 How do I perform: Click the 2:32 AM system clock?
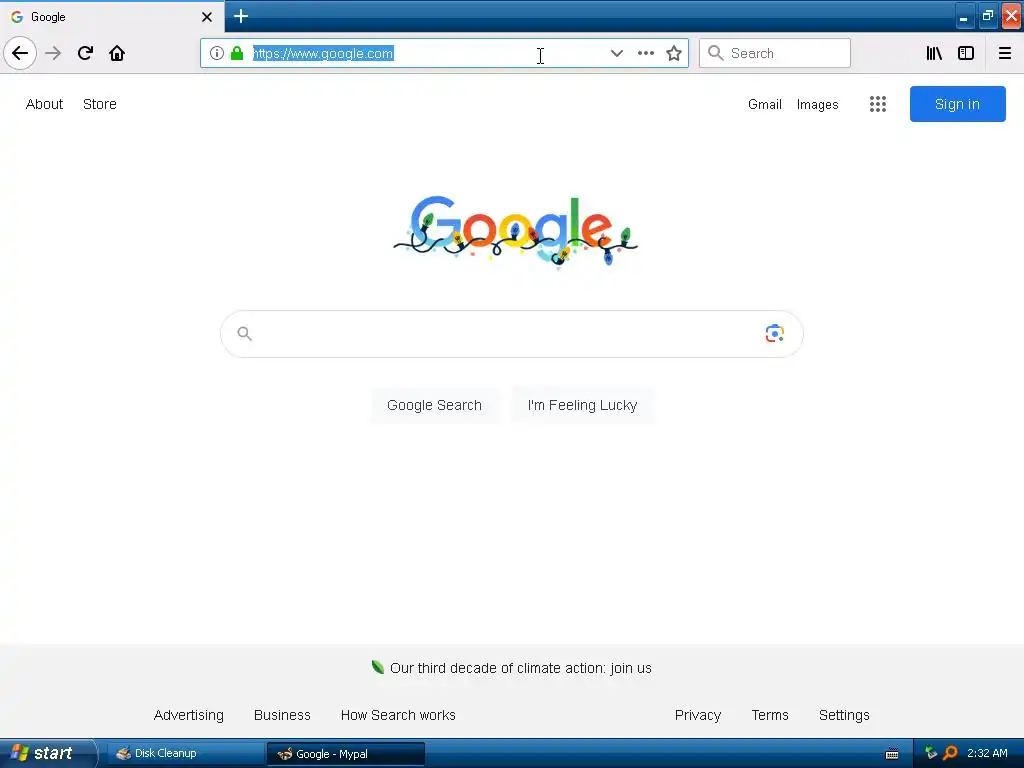coord(987,753)
